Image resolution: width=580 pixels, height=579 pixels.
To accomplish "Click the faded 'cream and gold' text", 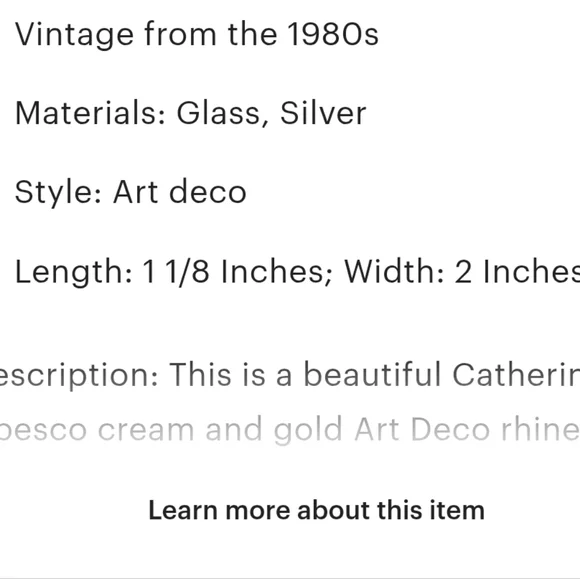I will click(220, 430).
